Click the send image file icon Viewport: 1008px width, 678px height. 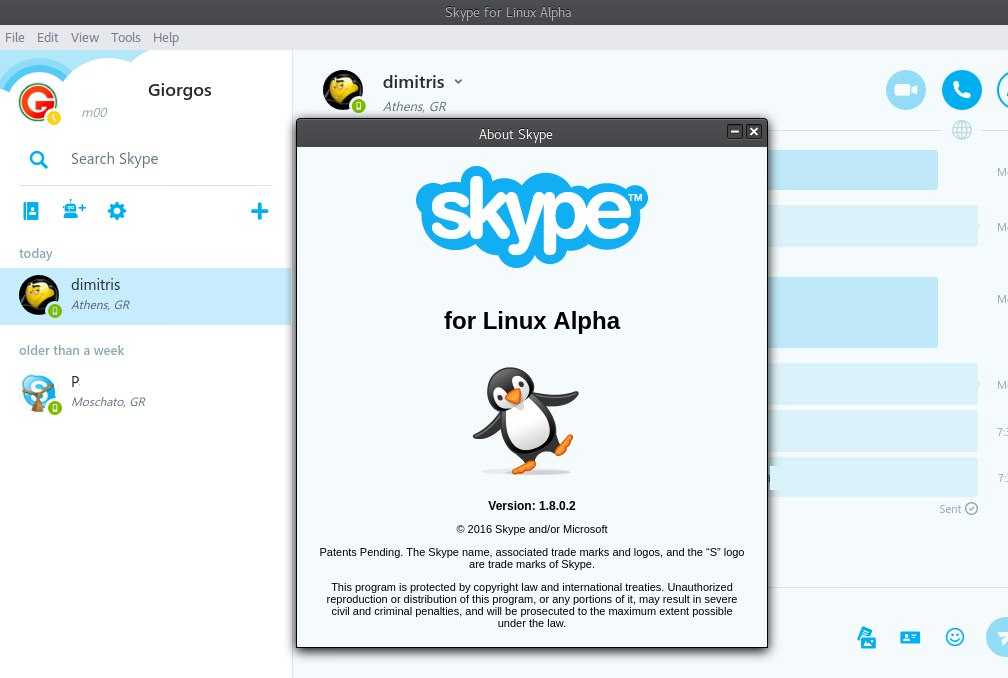867,638
